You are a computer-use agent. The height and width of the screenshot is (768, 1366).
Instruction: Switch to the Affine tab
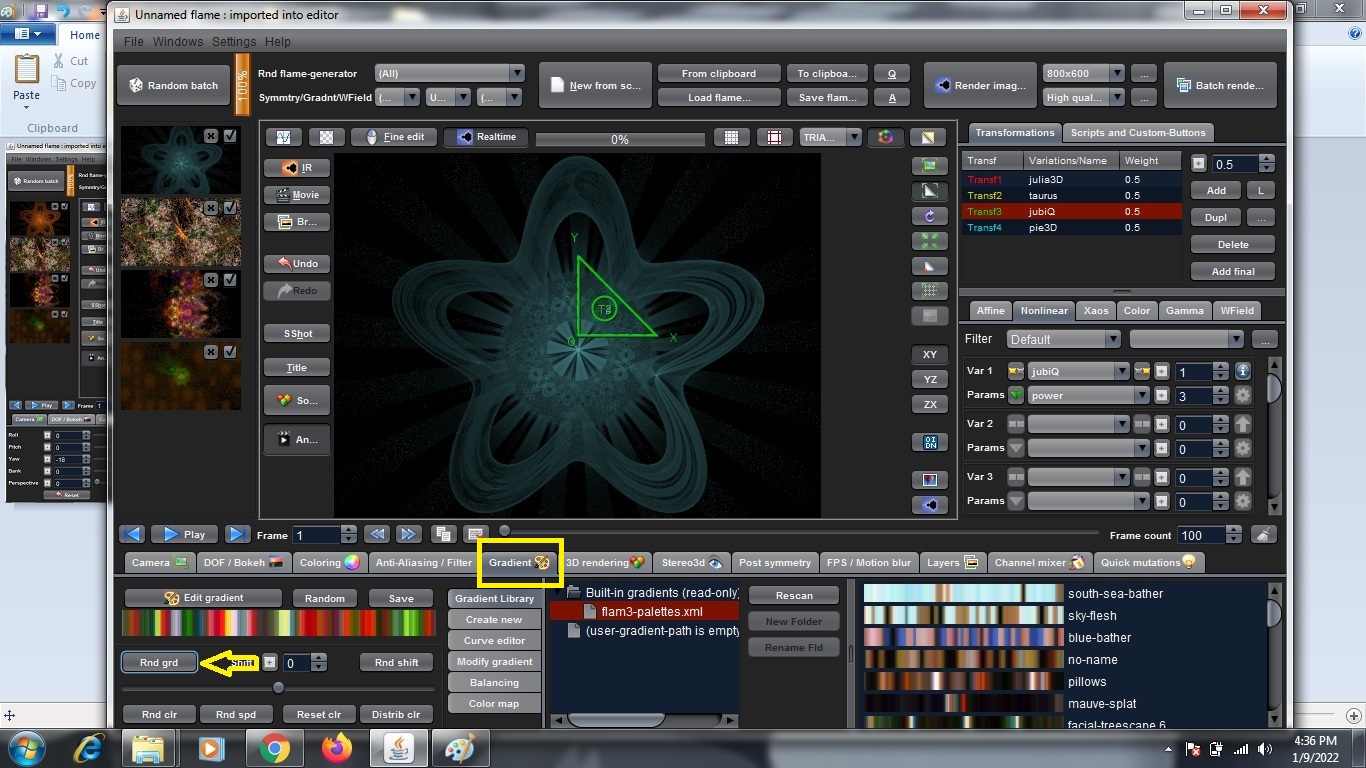tap(990, 310)
